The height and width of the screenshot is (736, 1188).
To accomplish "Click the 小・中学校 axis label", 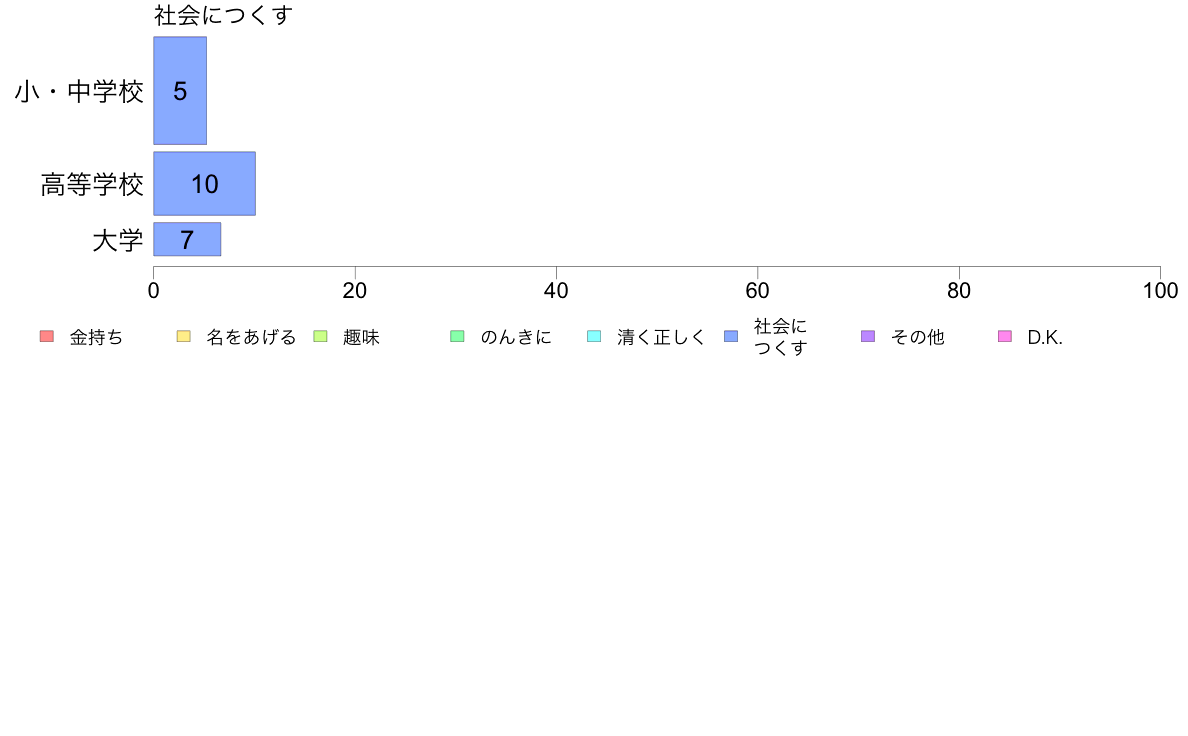I will [x=79, y=92].
